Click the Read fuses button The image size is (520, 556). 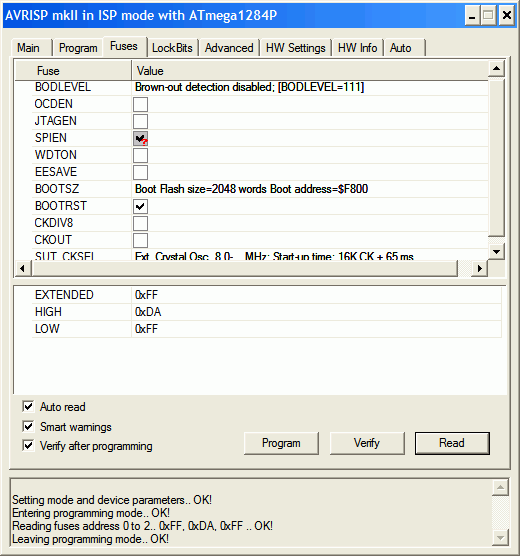click(x=452, y=443)
